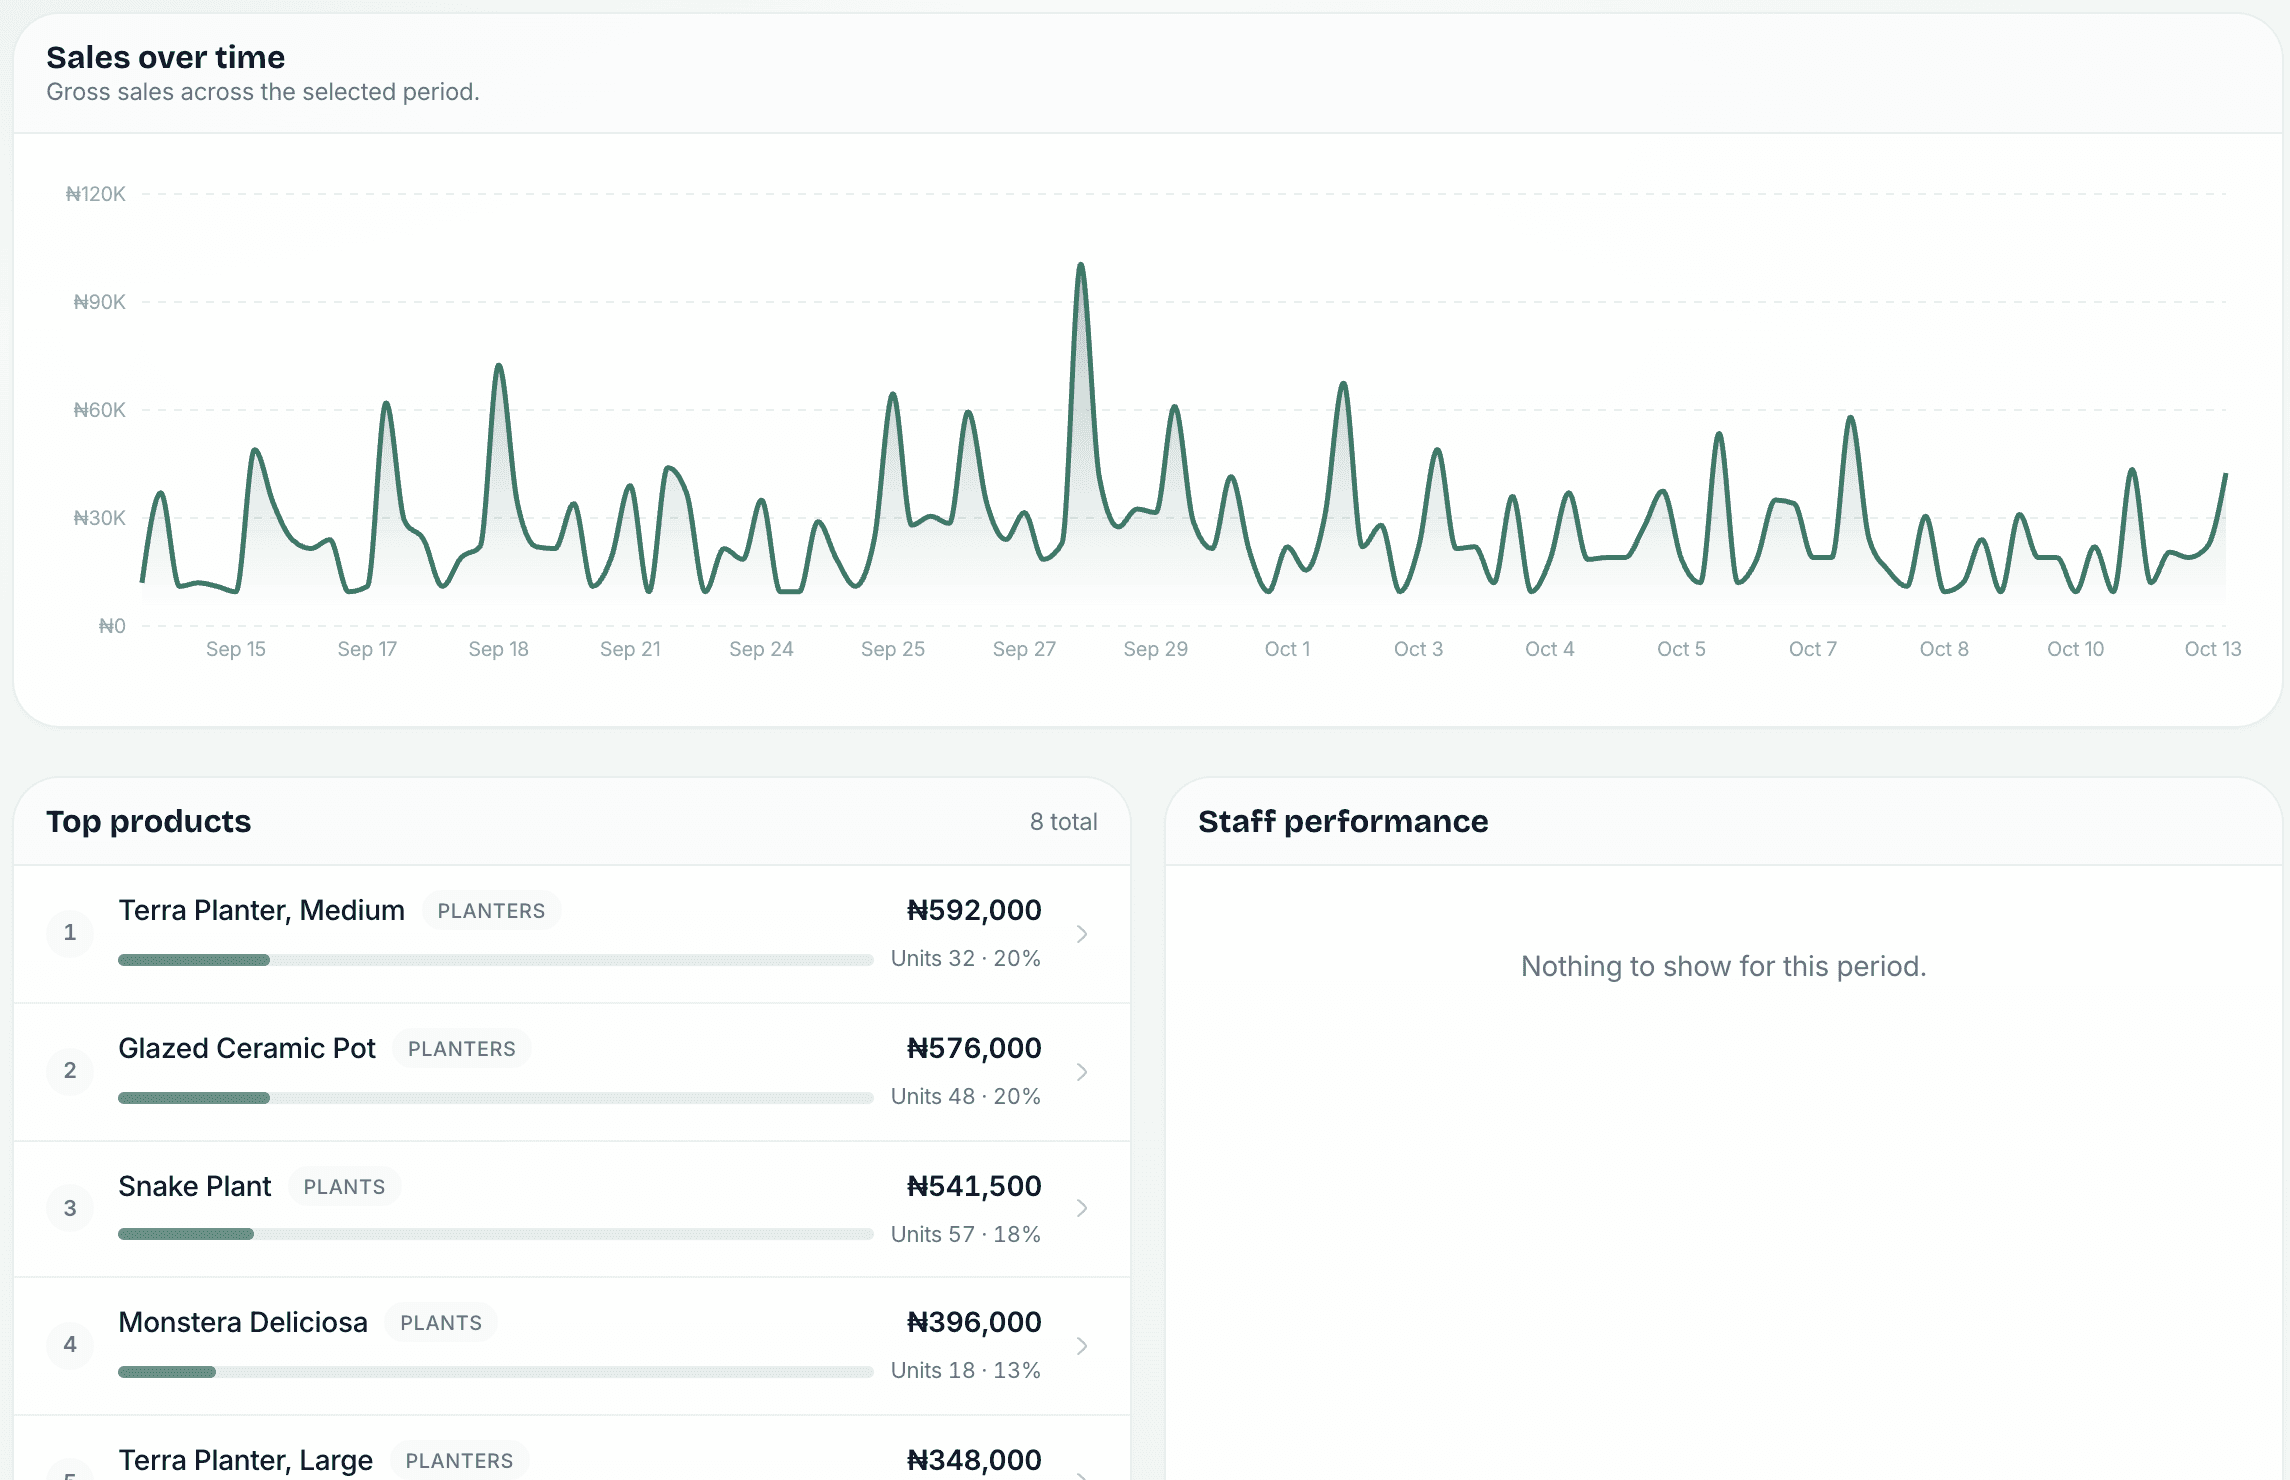Click the share bar for Terra Planter, Medium
2290x1480 pixels.
496,960
